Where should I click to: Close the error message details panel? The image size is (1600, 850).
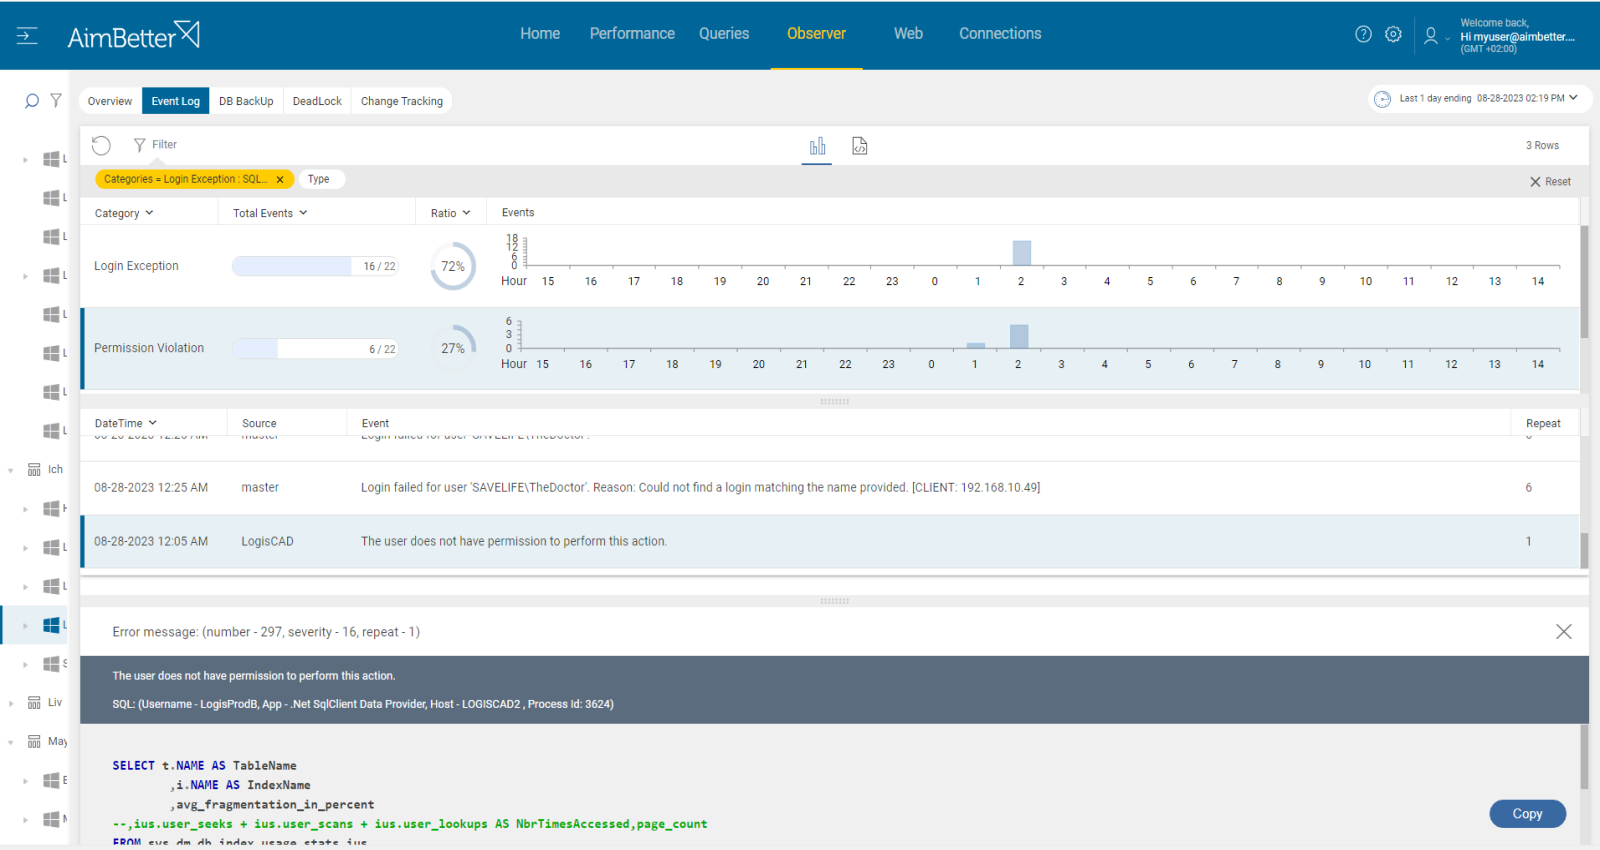coord(1564,632)
